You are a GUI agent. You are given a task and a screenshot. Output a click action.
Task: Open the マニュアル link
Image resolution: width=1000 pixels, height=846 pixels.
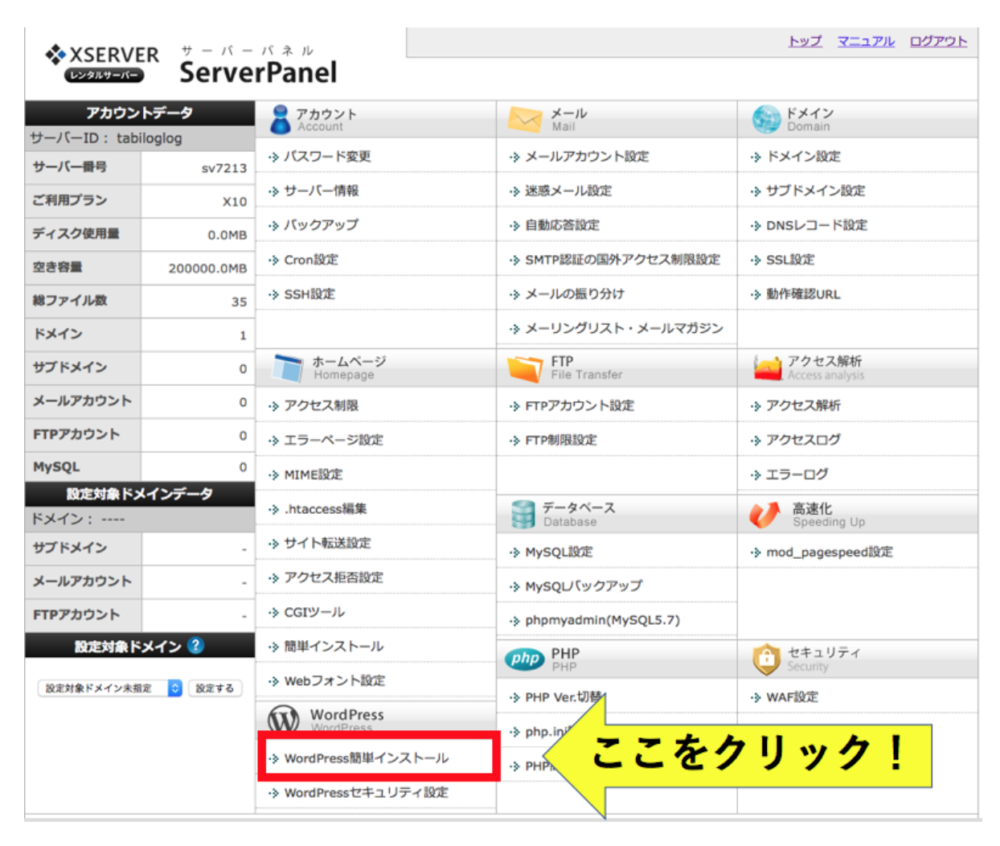[865, 41]
